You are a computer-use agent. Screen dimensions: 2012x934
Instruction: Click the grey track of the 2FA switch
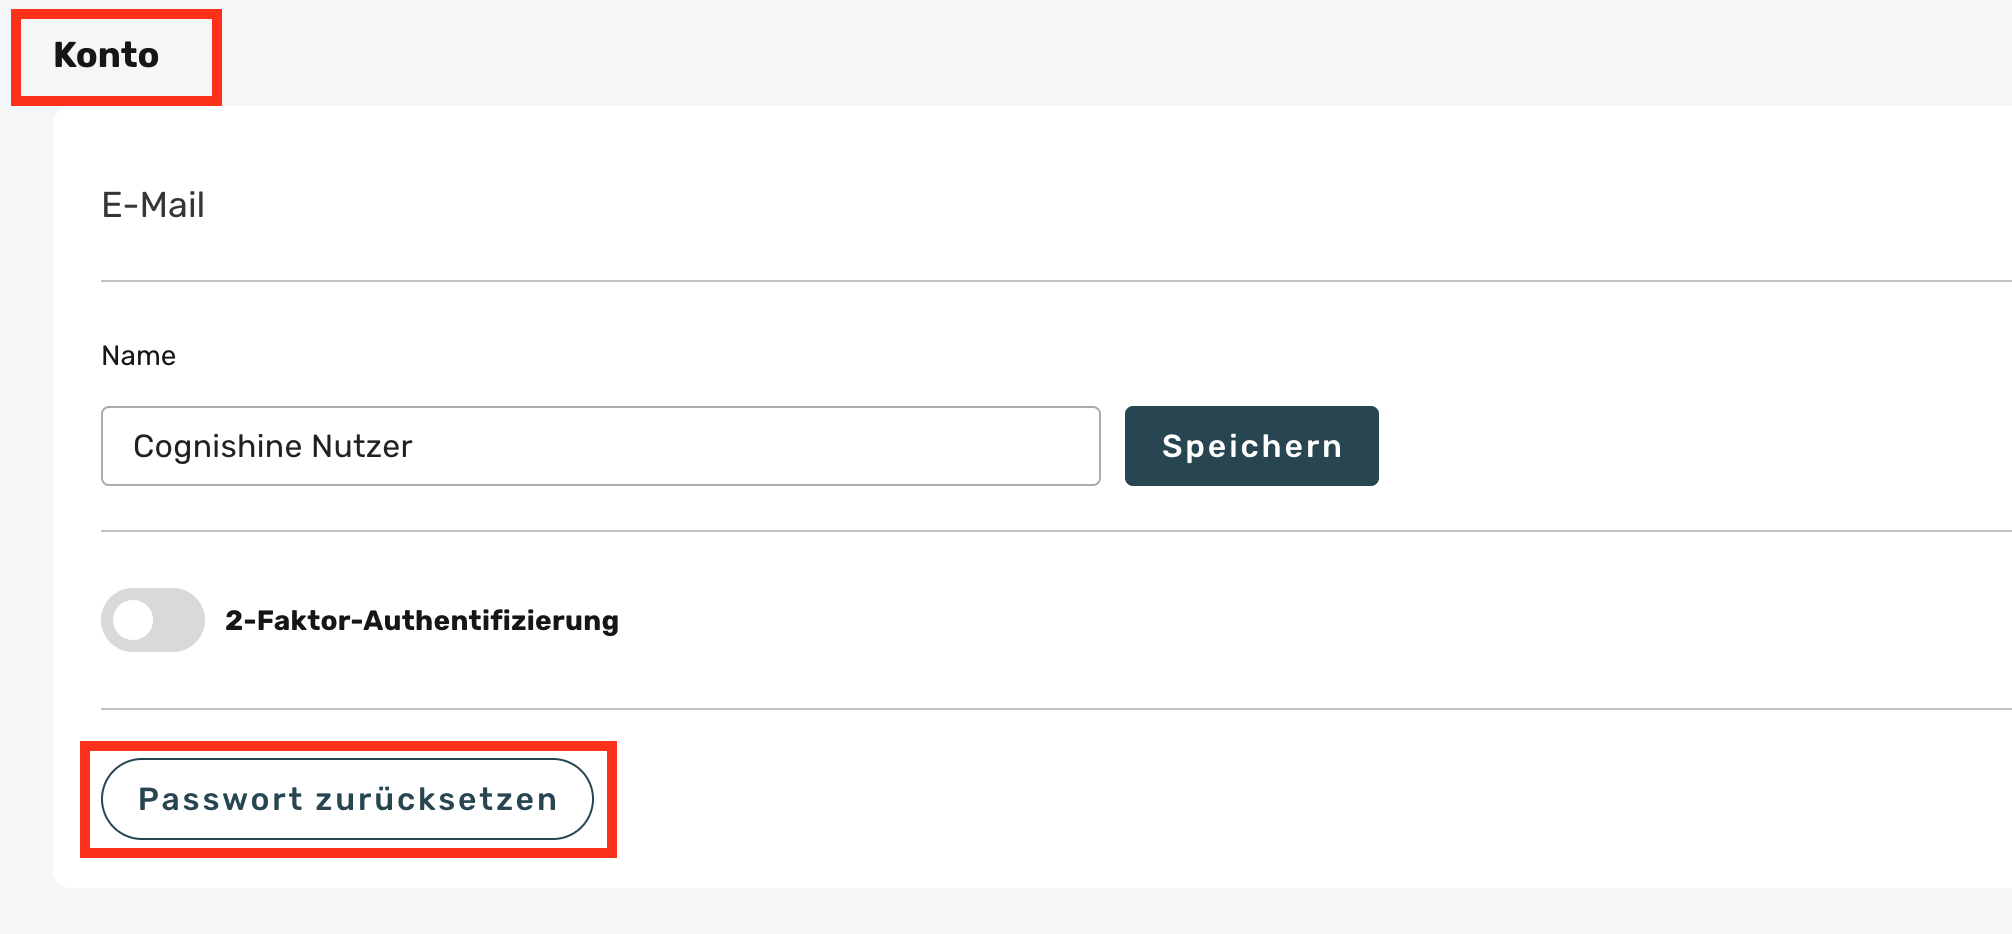pyautogui.click(x=180, y=620)
